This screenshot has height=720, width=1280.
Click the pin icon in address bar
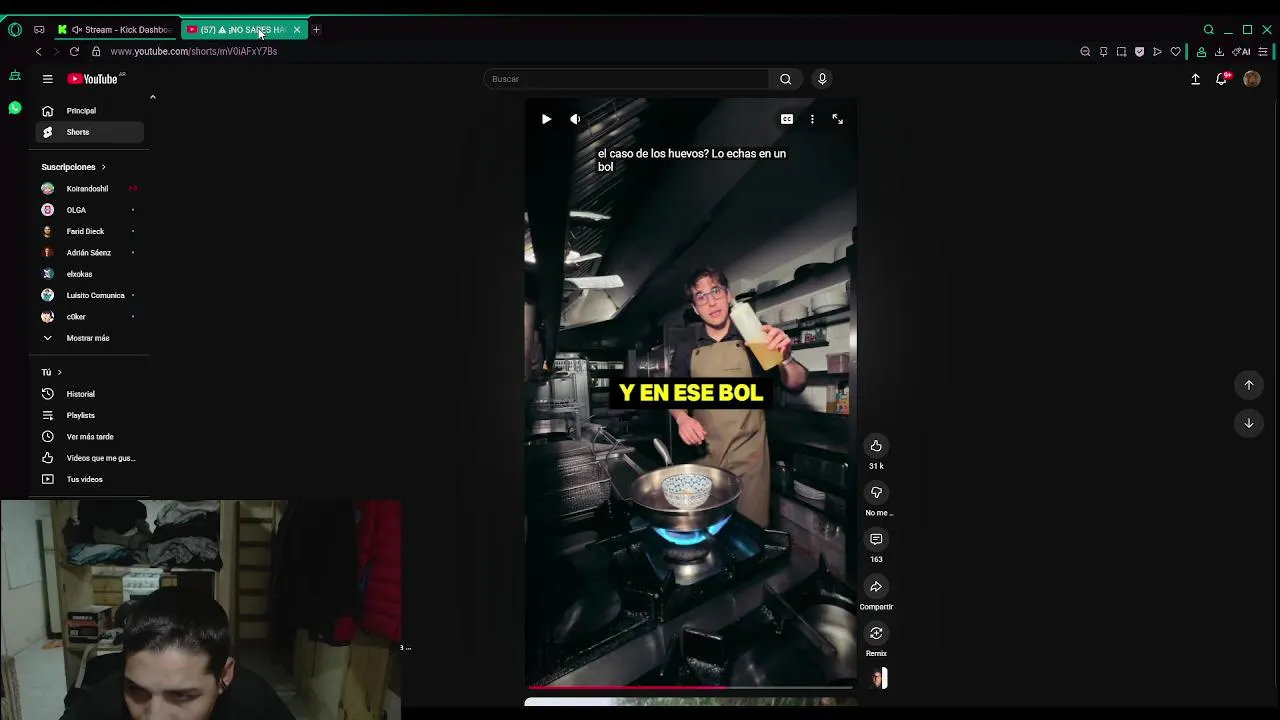[1103, 52]
